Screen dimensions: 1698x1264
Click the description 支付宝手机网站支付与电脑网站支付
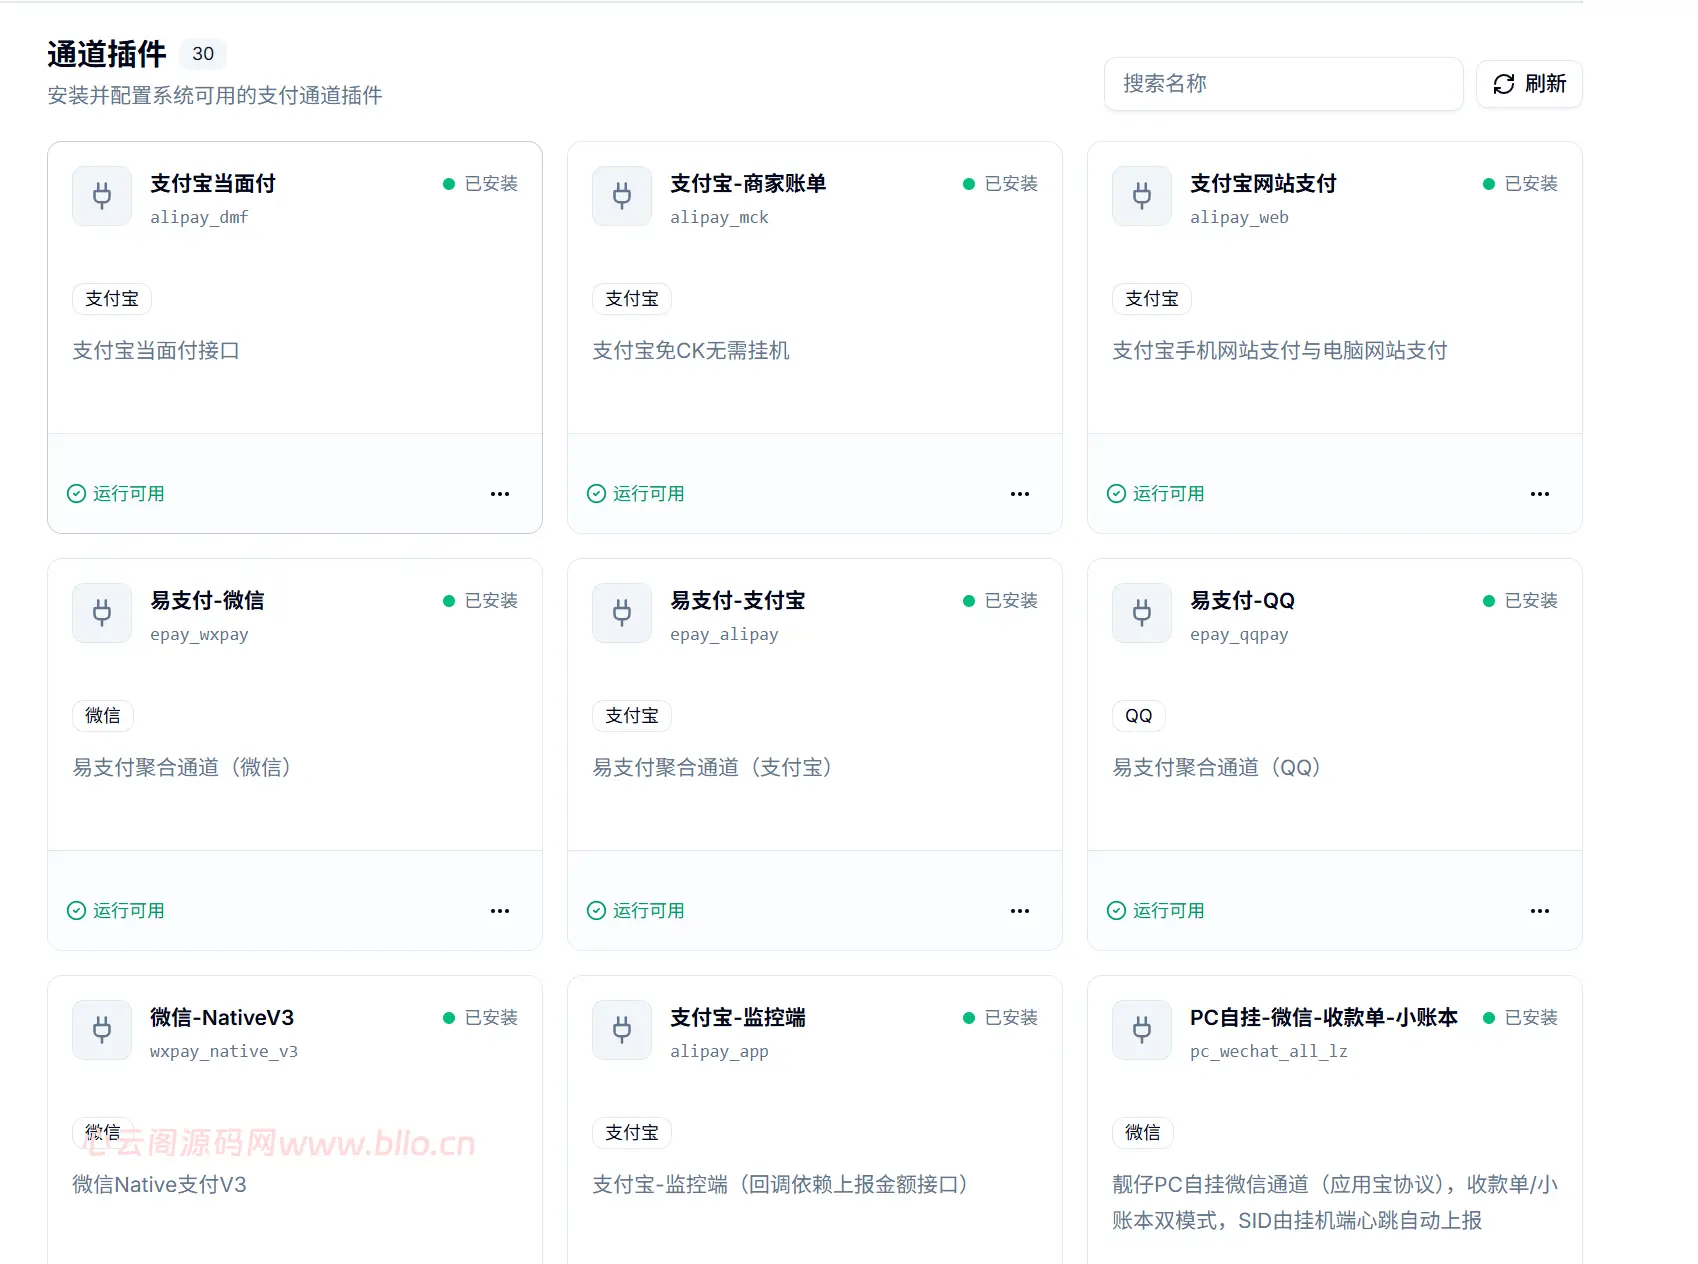coord(1280,351)
